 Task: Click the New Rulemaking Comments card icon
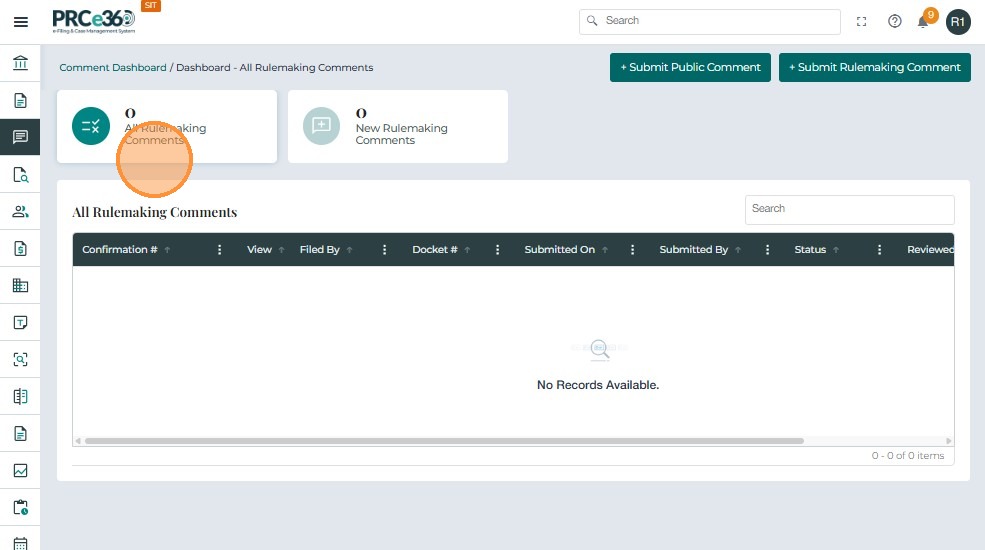tap(322, 126)
